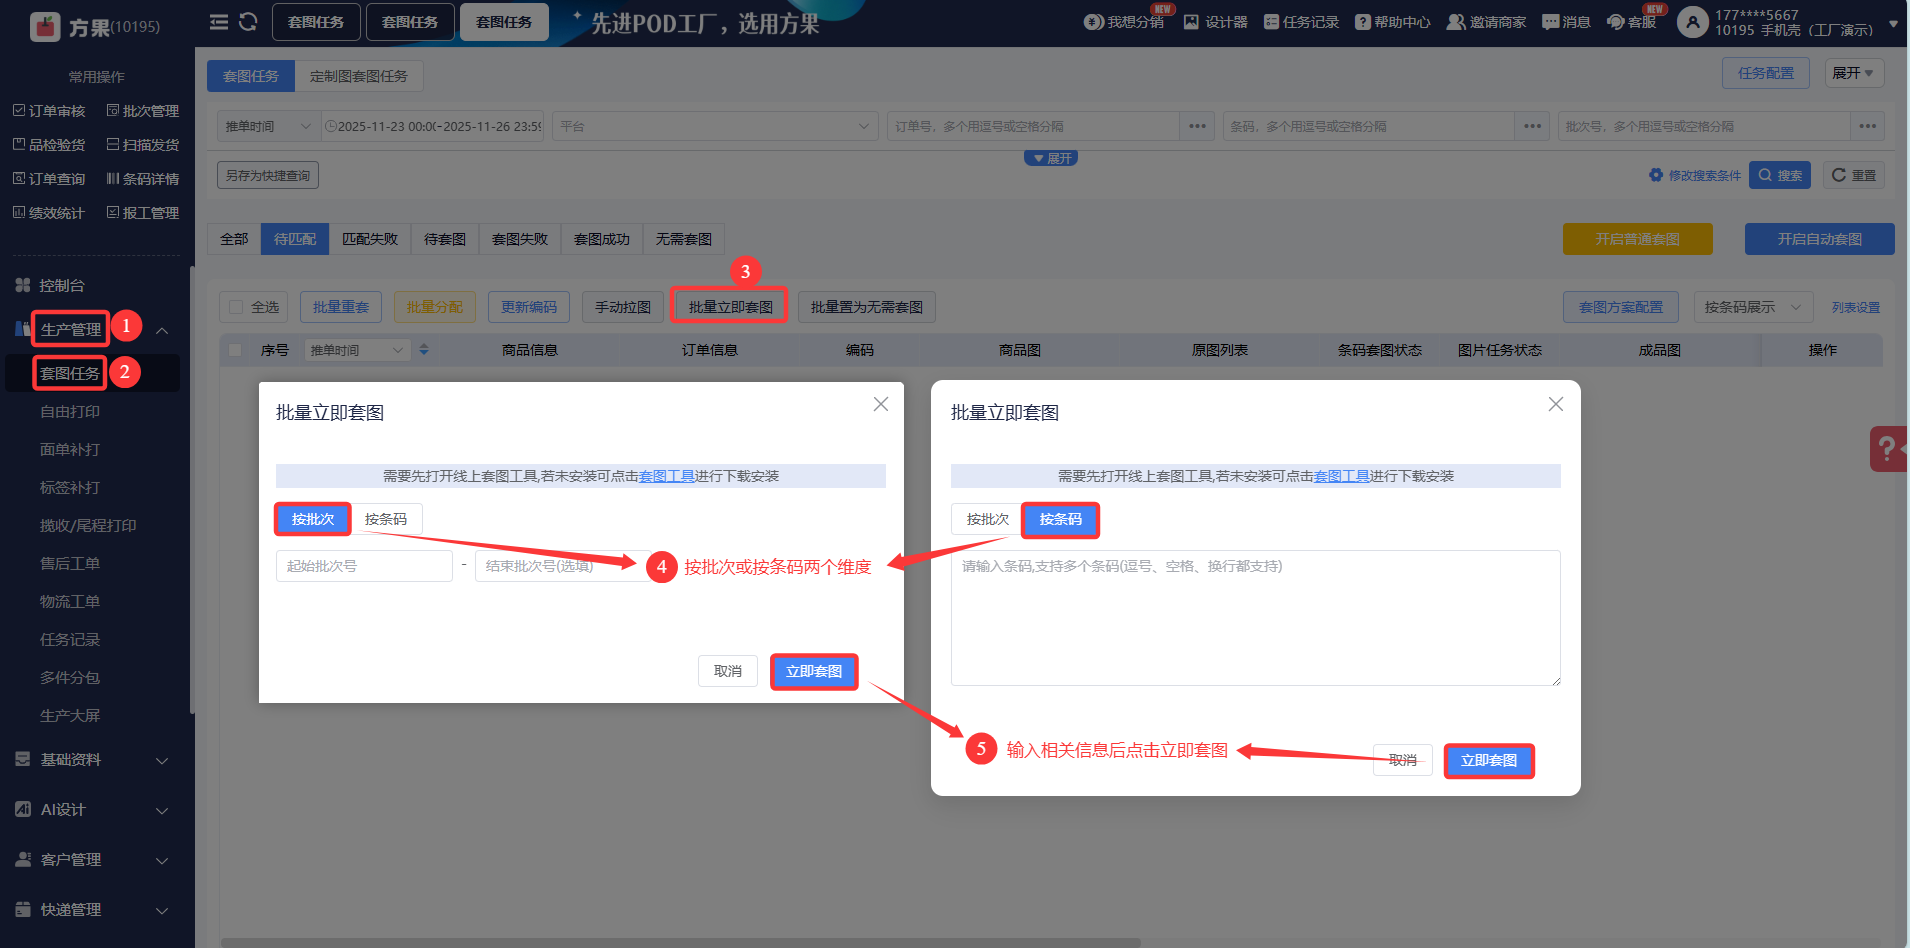This screenshot has height=948, width=1910.
Task: Open the 批次管理 shortcut
Action: (x=143, y=111)
